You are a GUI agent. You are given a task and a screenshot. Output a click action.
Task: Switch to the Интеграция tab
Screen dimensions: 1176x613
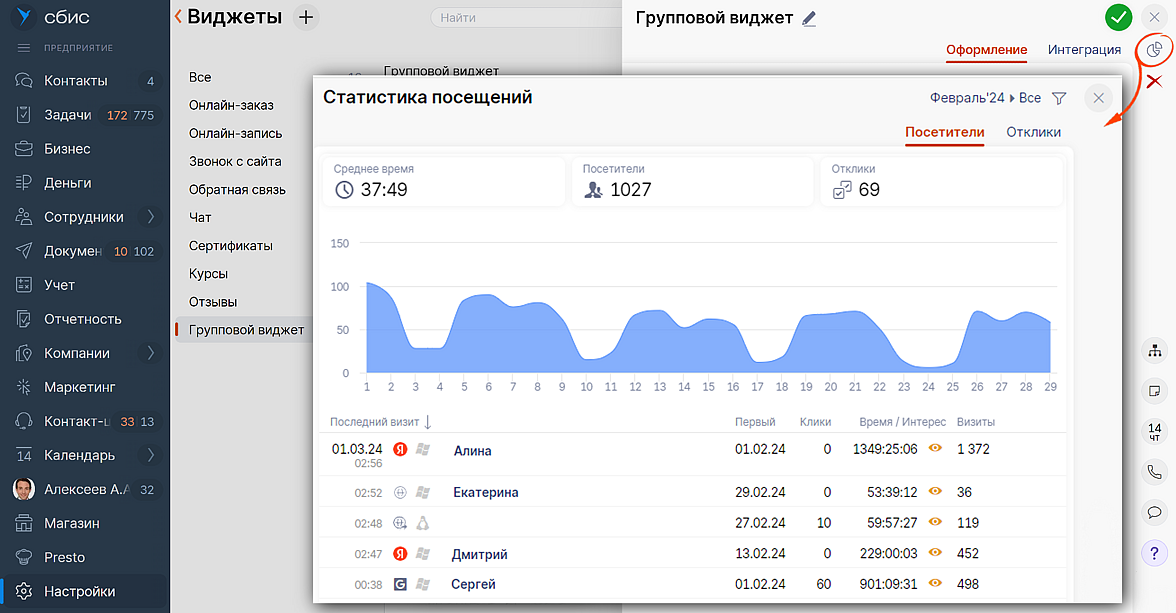(1084, 49)
